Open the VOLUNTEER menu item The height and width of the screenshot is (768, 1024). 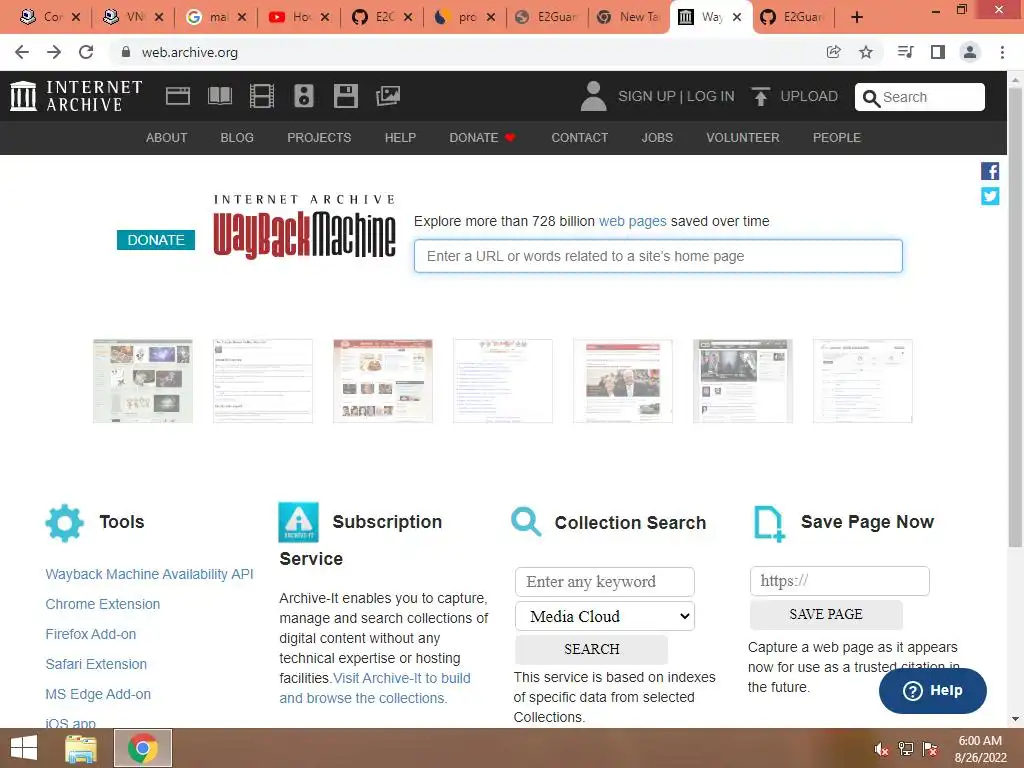[x=743, y=138]
